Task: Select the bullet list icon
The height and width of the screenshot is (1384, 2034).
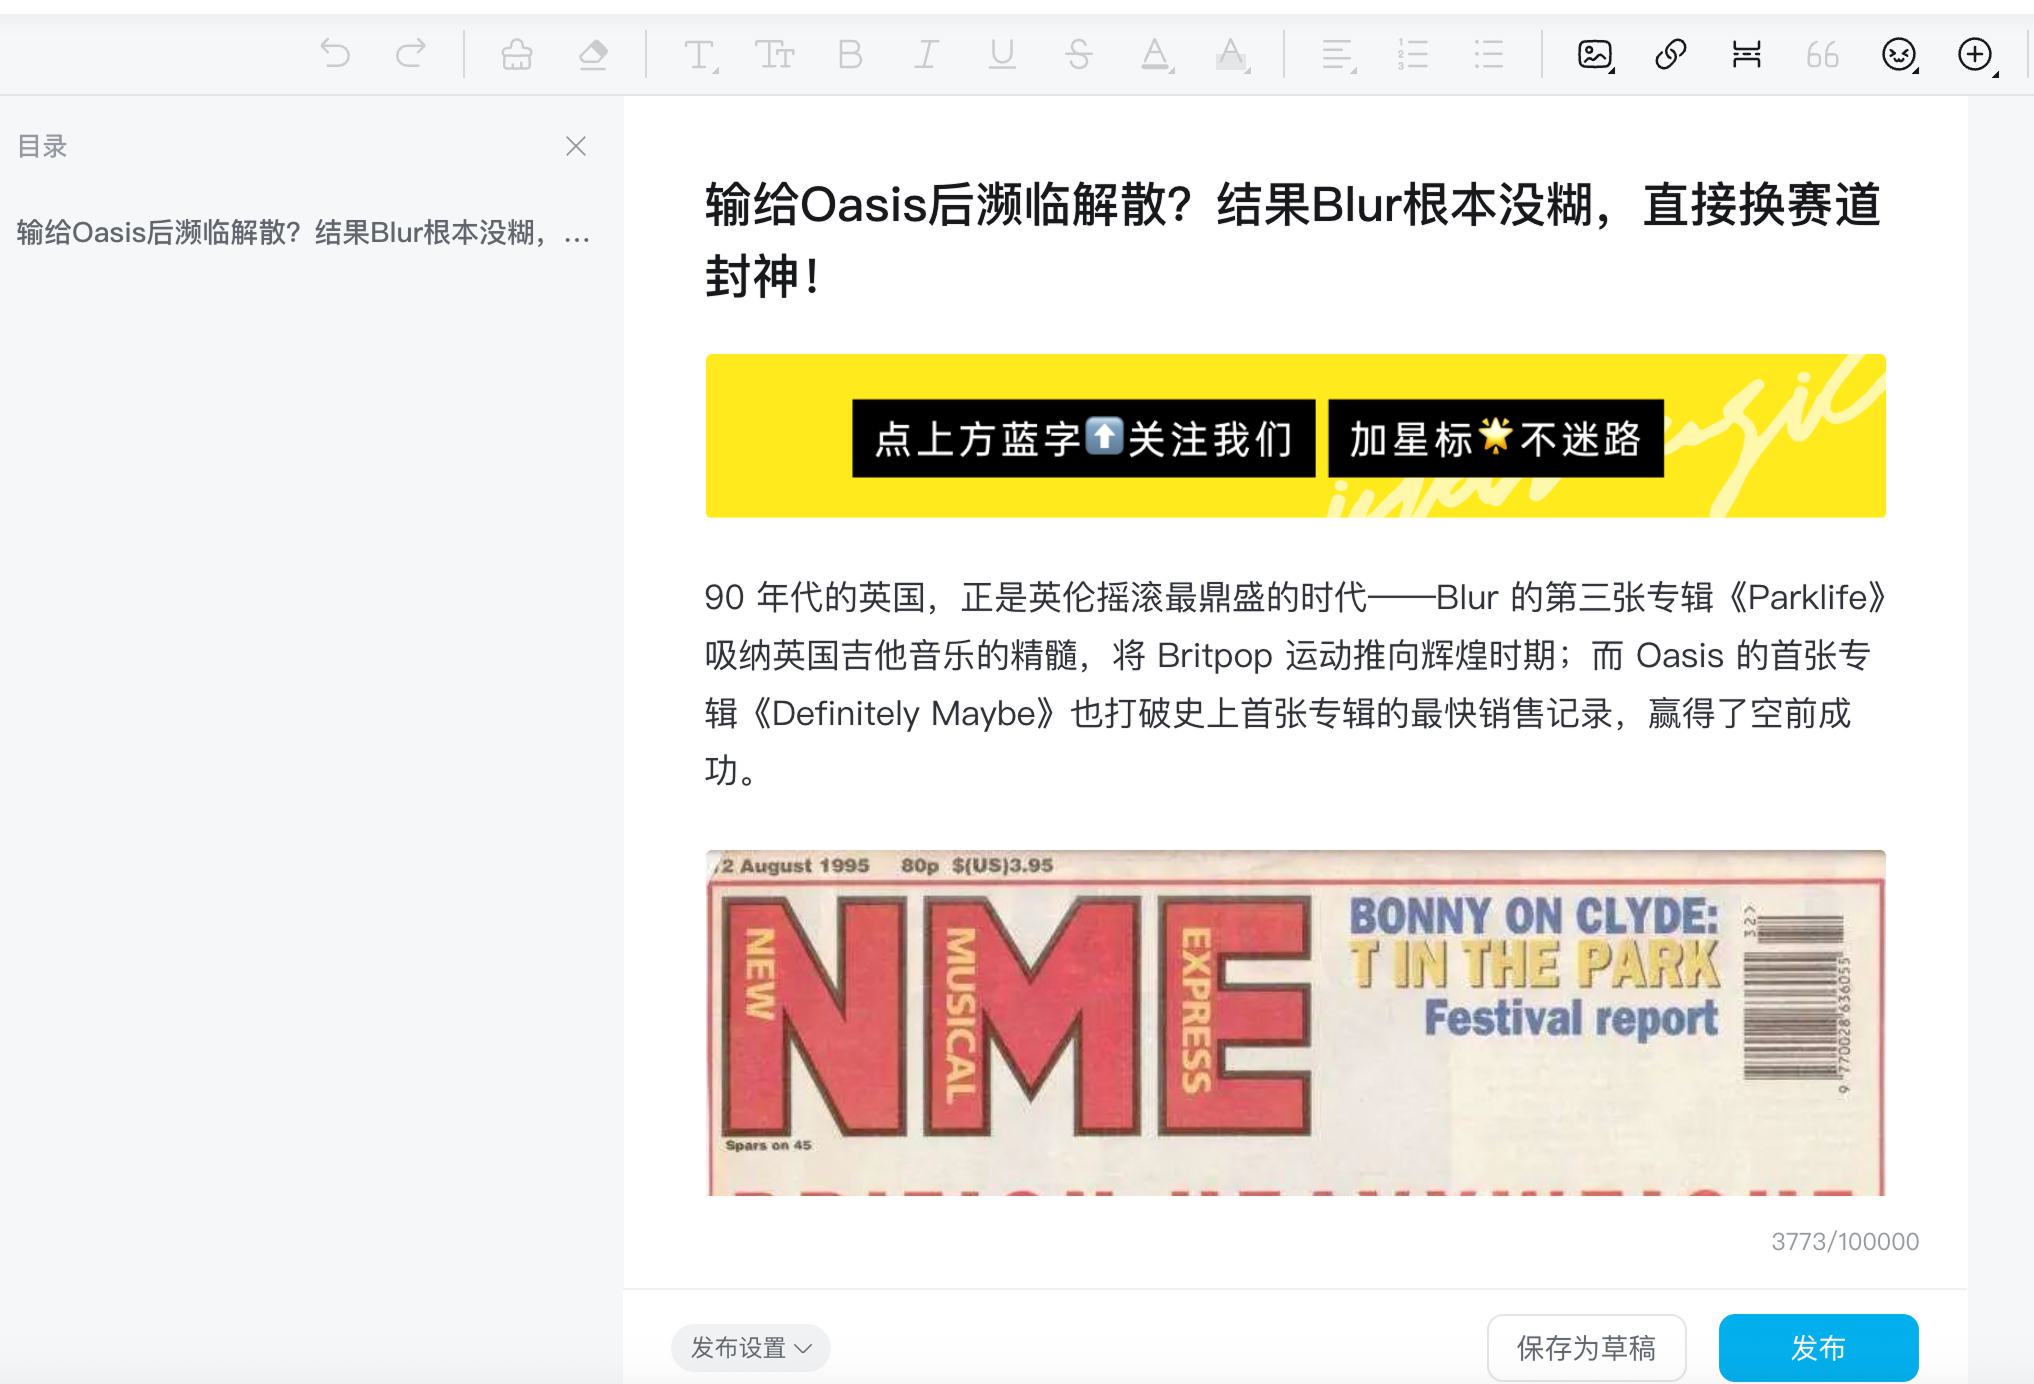Action: (1488, 55)
